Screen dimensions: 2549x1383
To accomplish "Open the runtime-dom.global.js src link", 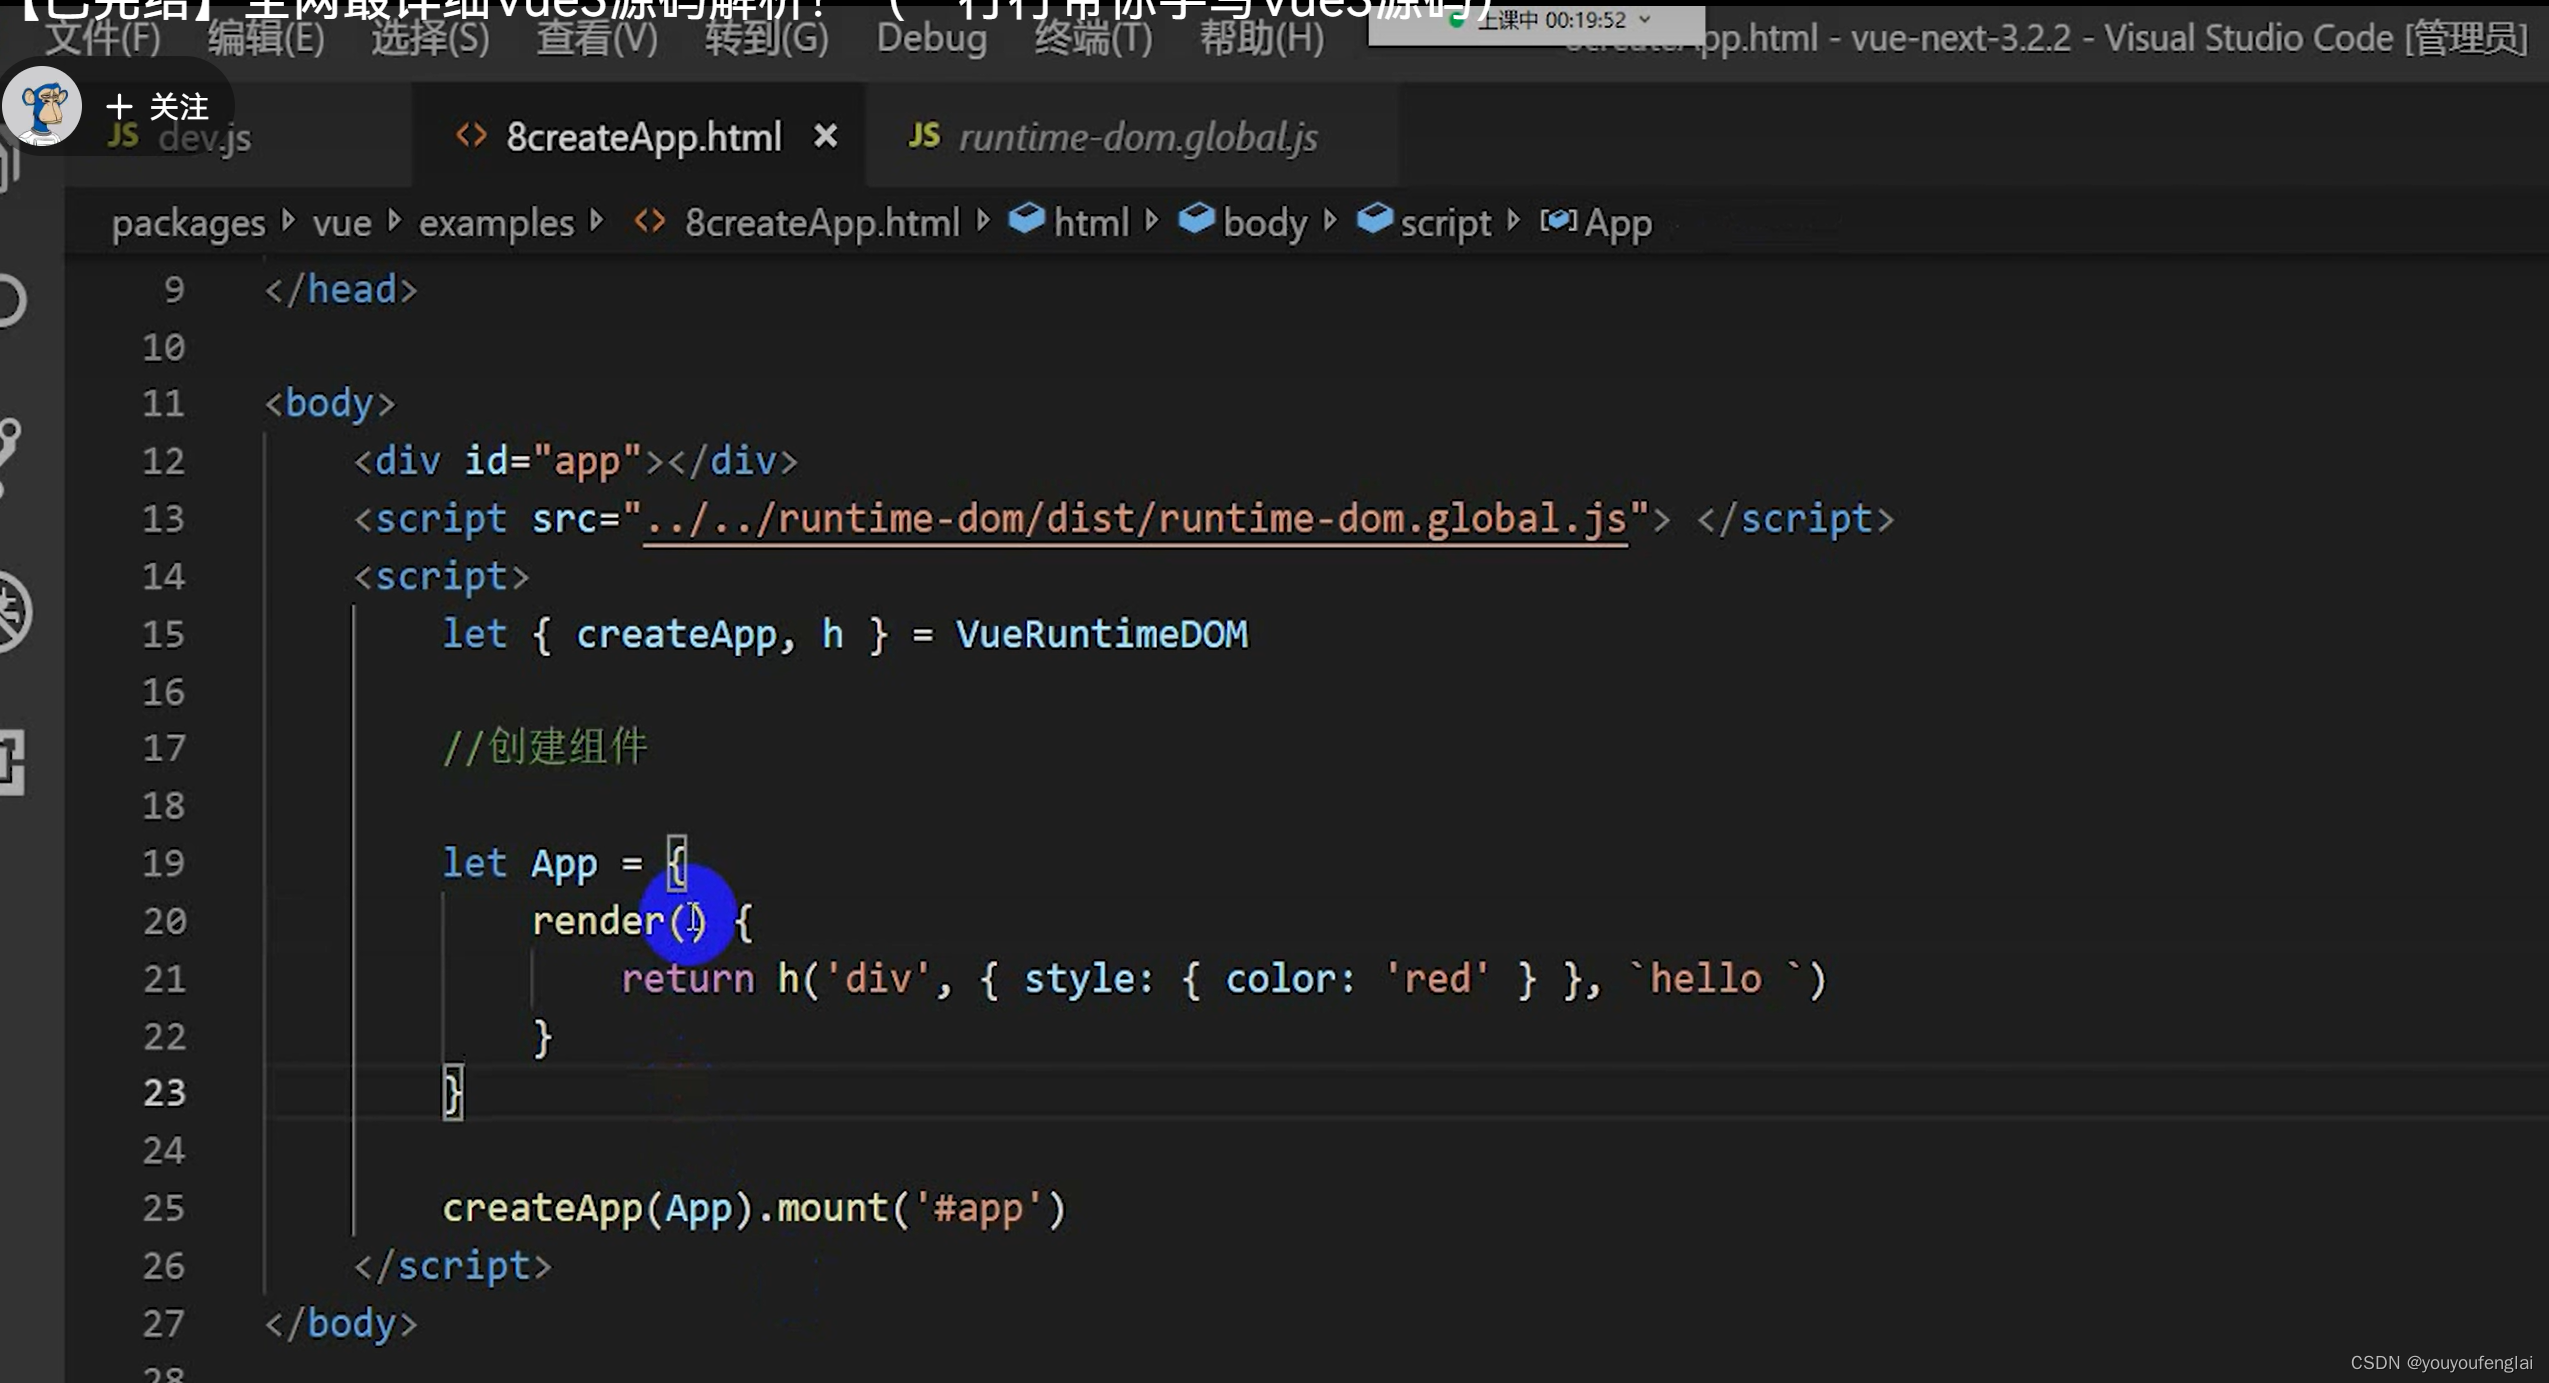I will tap(1135, 519).
